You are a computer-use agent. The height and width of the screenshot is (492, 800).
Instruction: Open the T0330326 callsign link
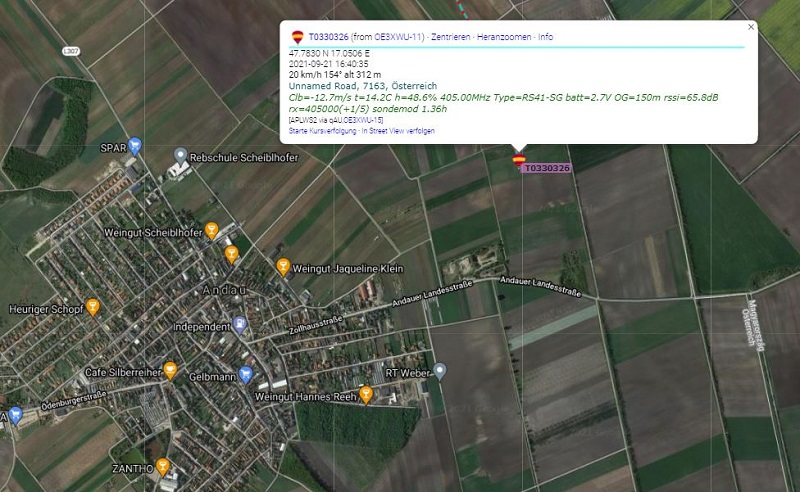click(x=329, y=37)
